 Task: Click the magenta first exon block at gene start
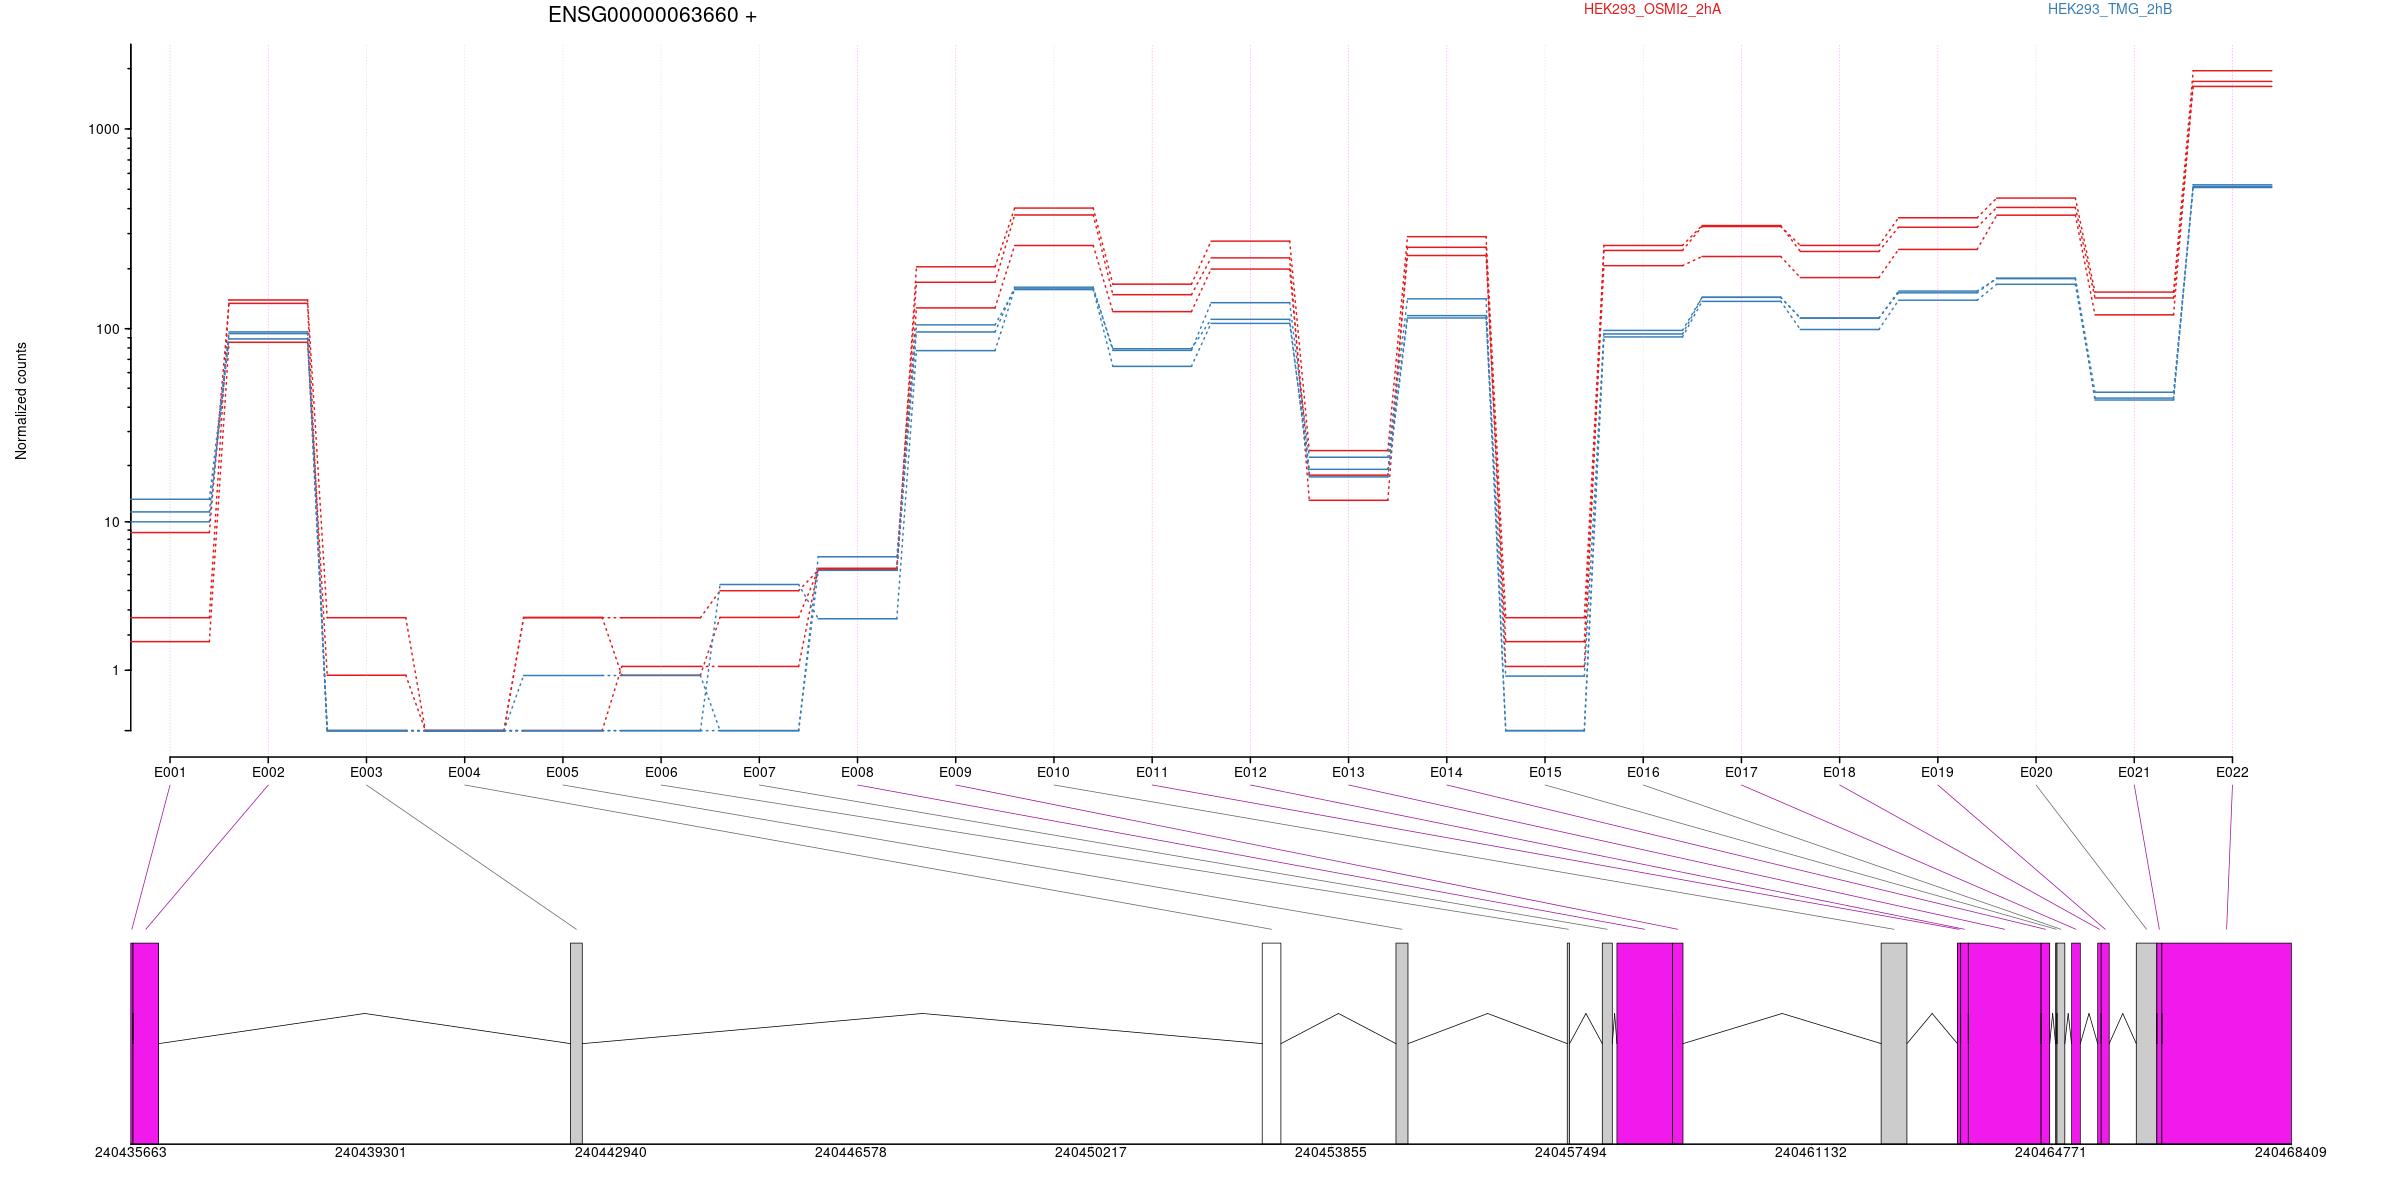coord(145,1043)
